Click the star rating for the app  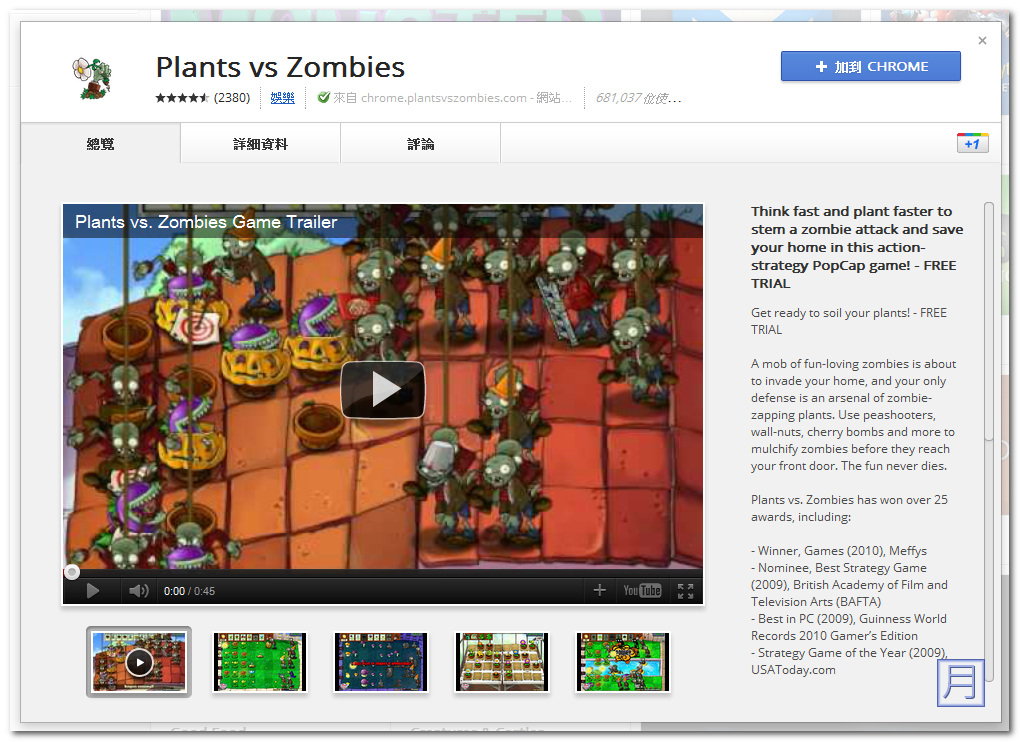click(182, 98)
